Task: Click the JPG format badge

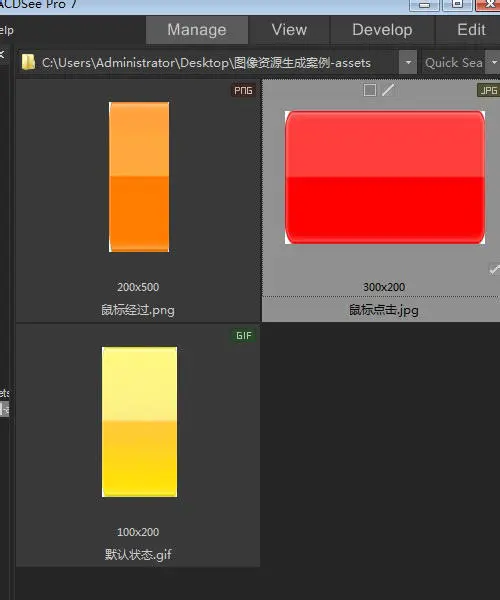Action: tap(489, 90)
